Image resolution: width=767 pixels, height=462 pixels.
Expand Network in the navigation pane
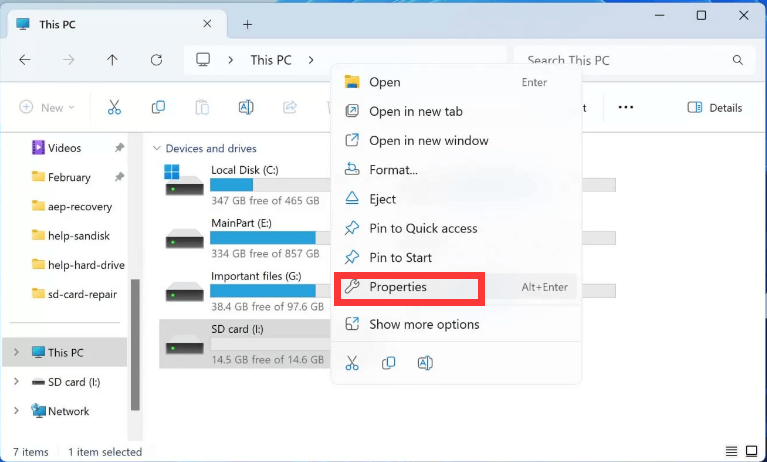click(x=16, y=411)
